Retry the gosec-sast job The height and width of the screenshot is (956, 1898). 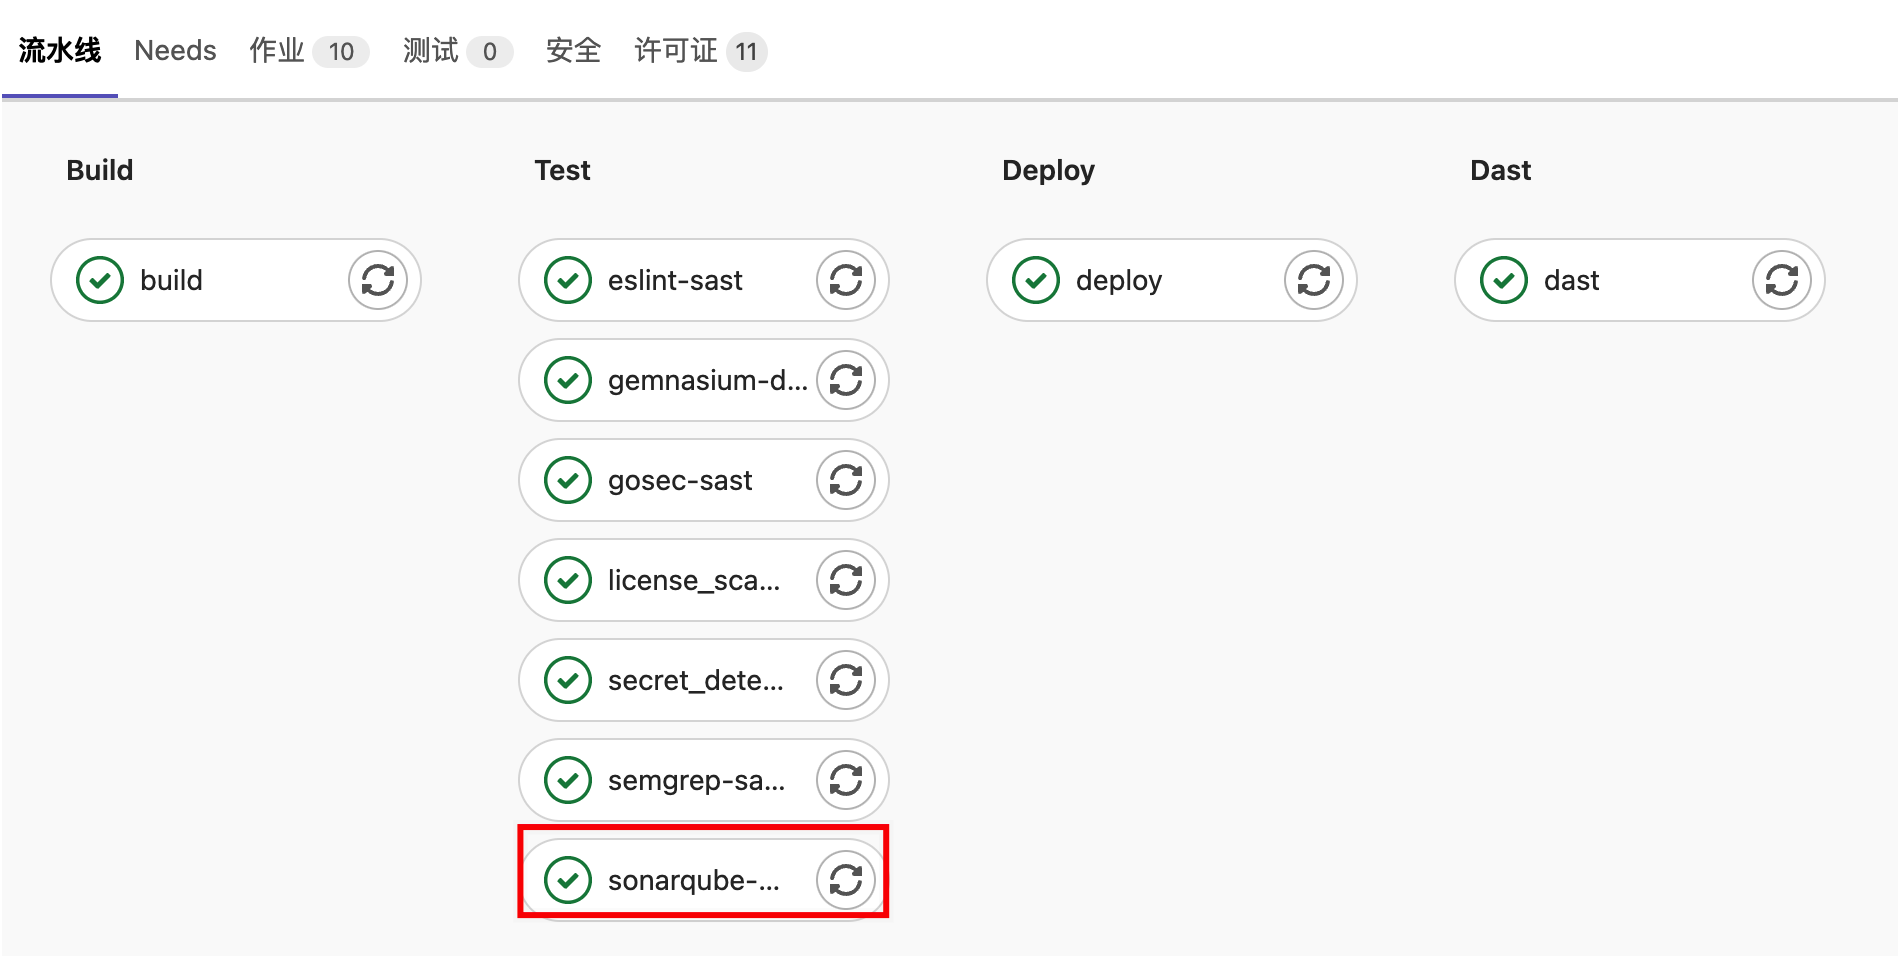click(x=846, y=480)
